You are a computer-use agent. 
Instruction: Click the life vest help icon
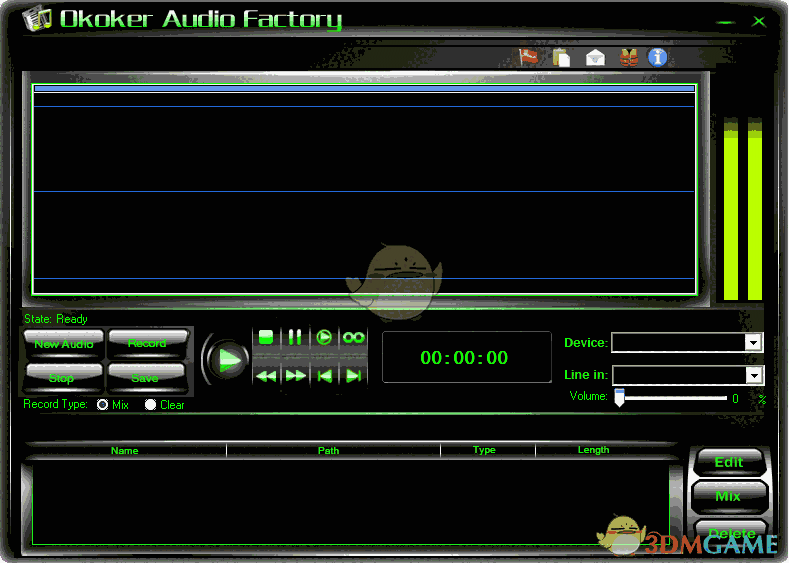628,57
